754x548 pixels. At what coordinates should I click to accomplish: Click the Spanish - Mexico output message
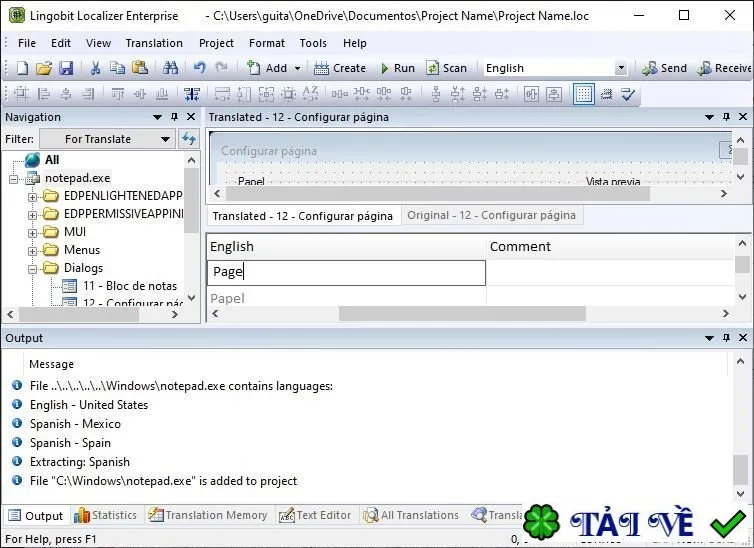[x=75, y=424]
